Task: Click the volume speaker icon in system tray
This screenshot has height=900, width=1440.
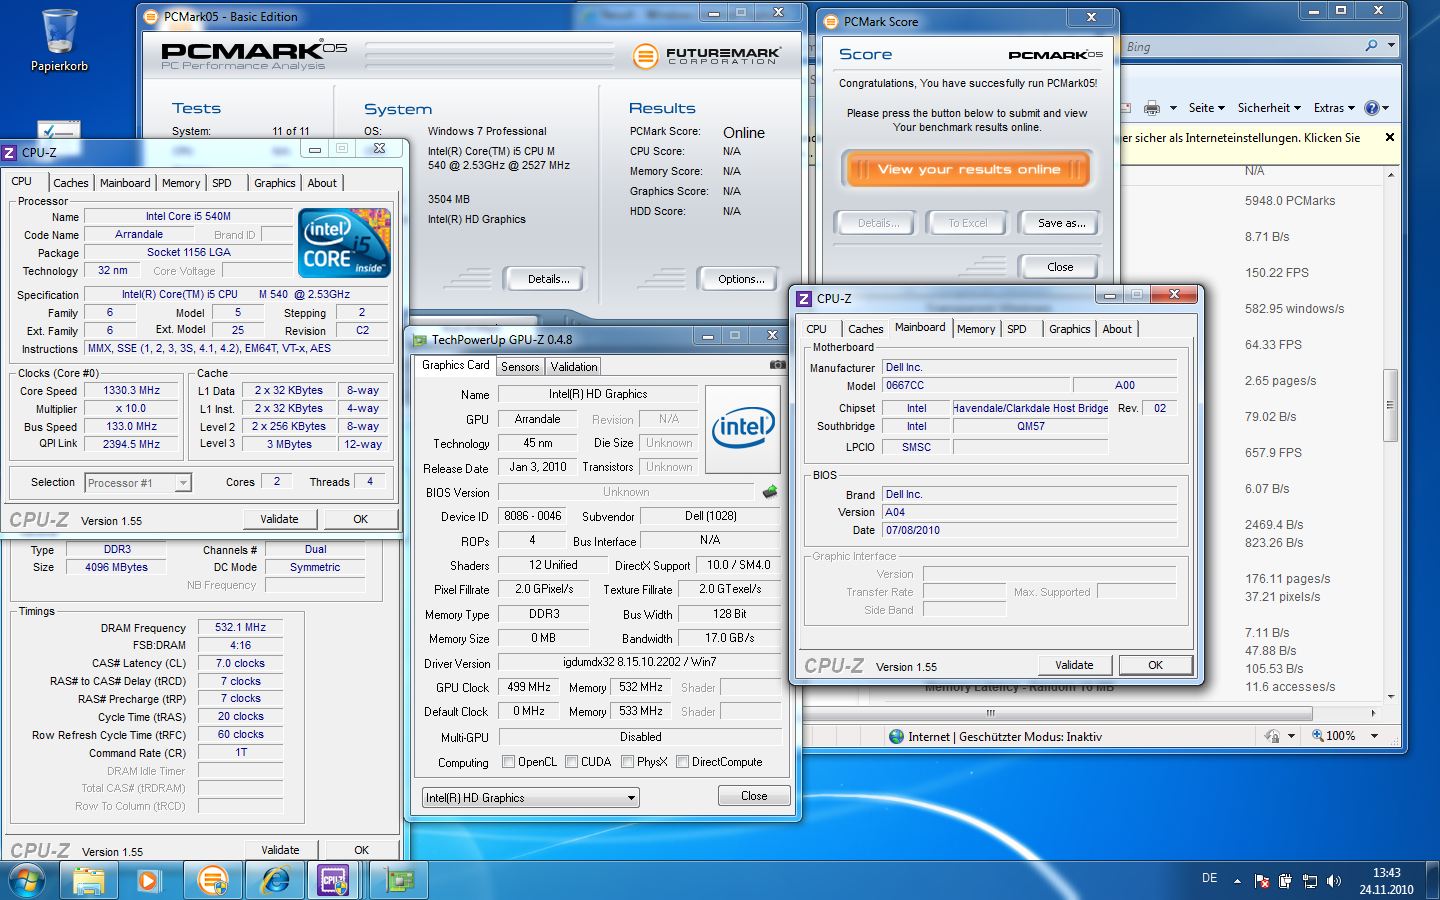Action: coord(1333,881)
